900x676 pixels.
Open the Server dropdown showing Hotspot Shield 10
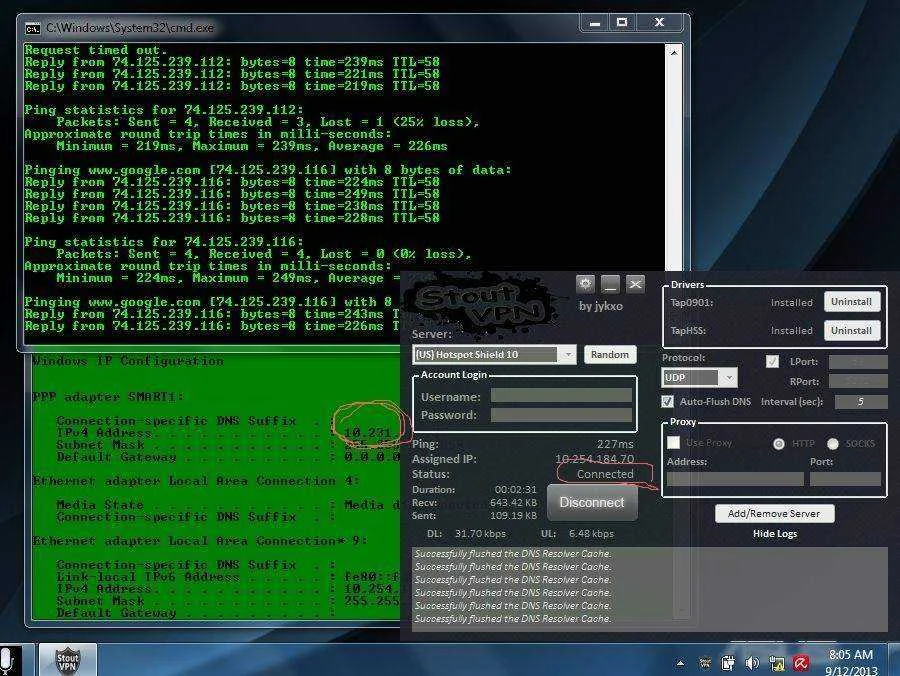[x=494, y=355]
